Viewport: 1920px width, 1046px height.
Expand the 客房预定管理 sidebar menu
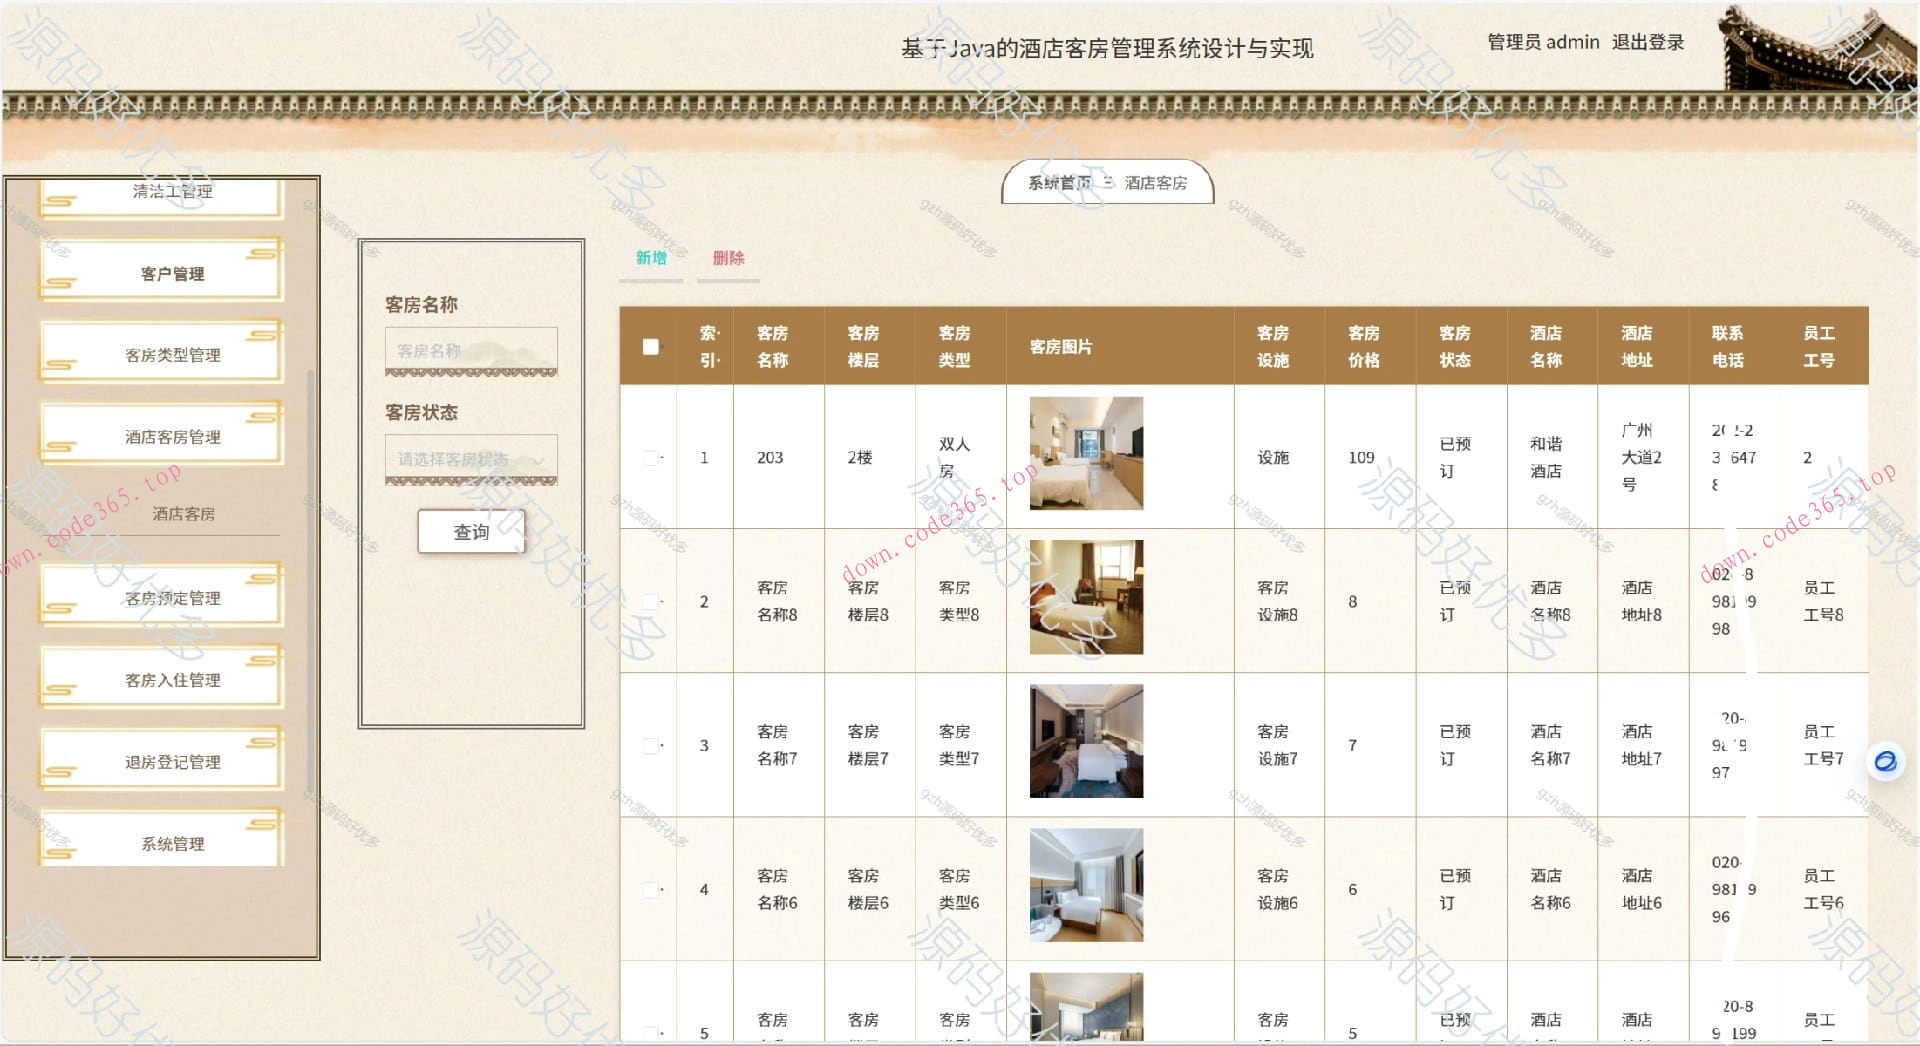[x=162, y=597]
